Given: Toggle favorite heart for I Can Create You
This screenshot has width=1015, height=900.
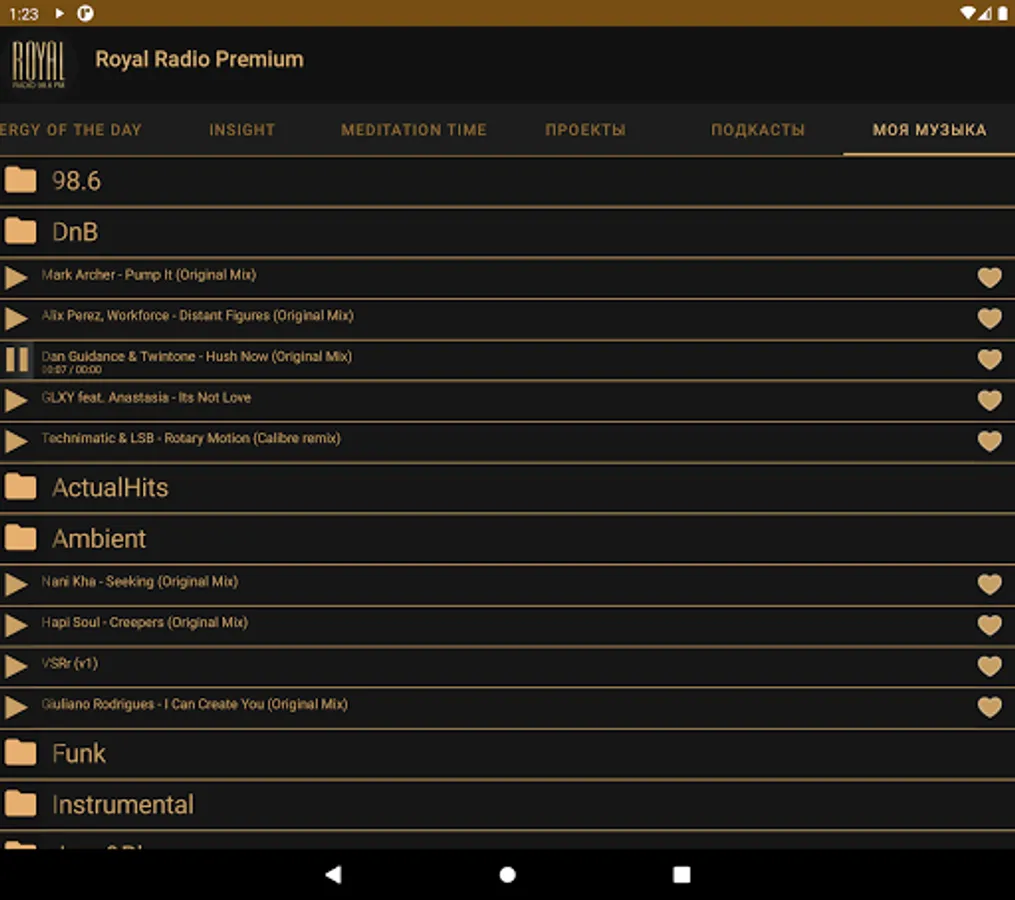Looking at the screenshot, I should pos(989,706).
